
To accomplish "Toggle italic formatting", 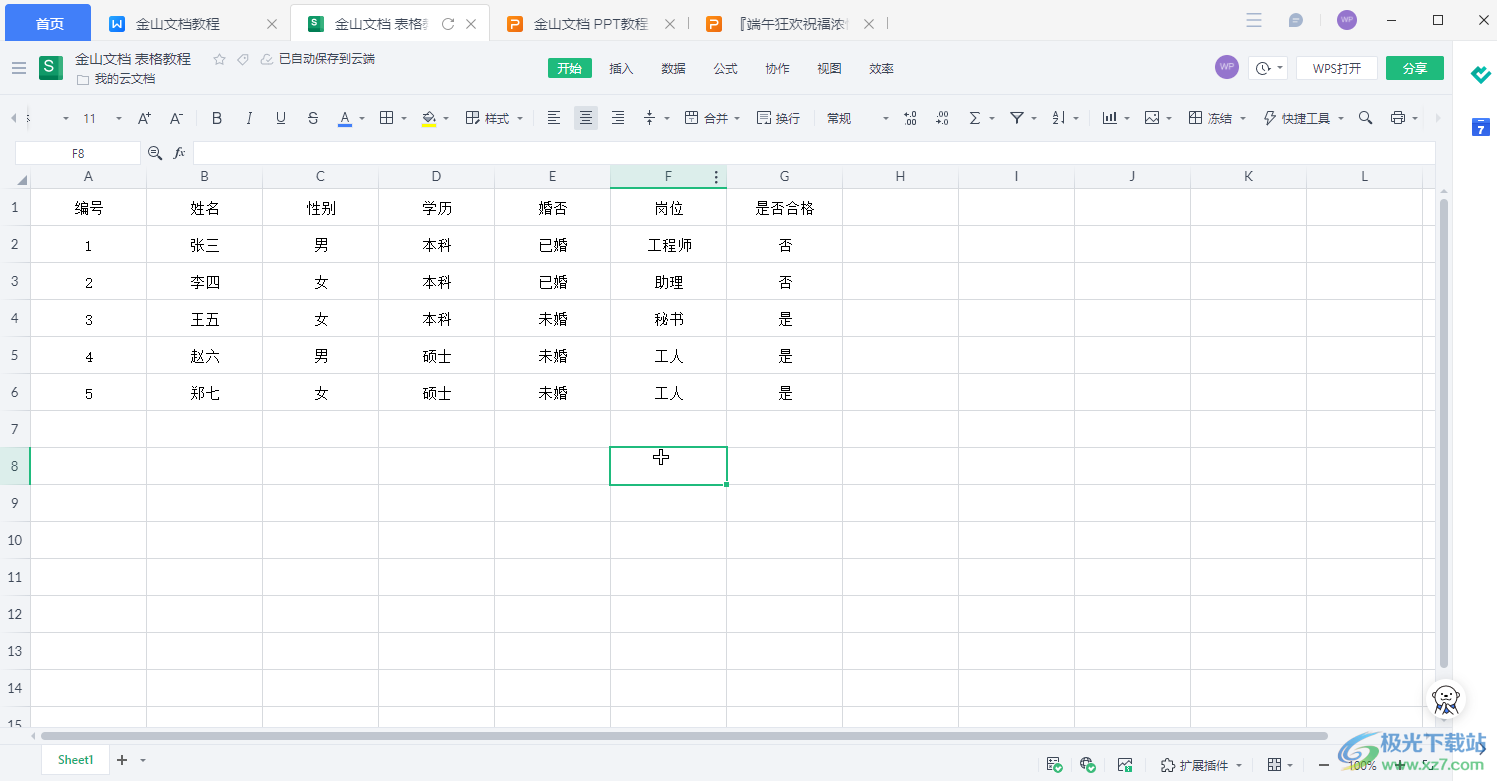I will (249, 118).
